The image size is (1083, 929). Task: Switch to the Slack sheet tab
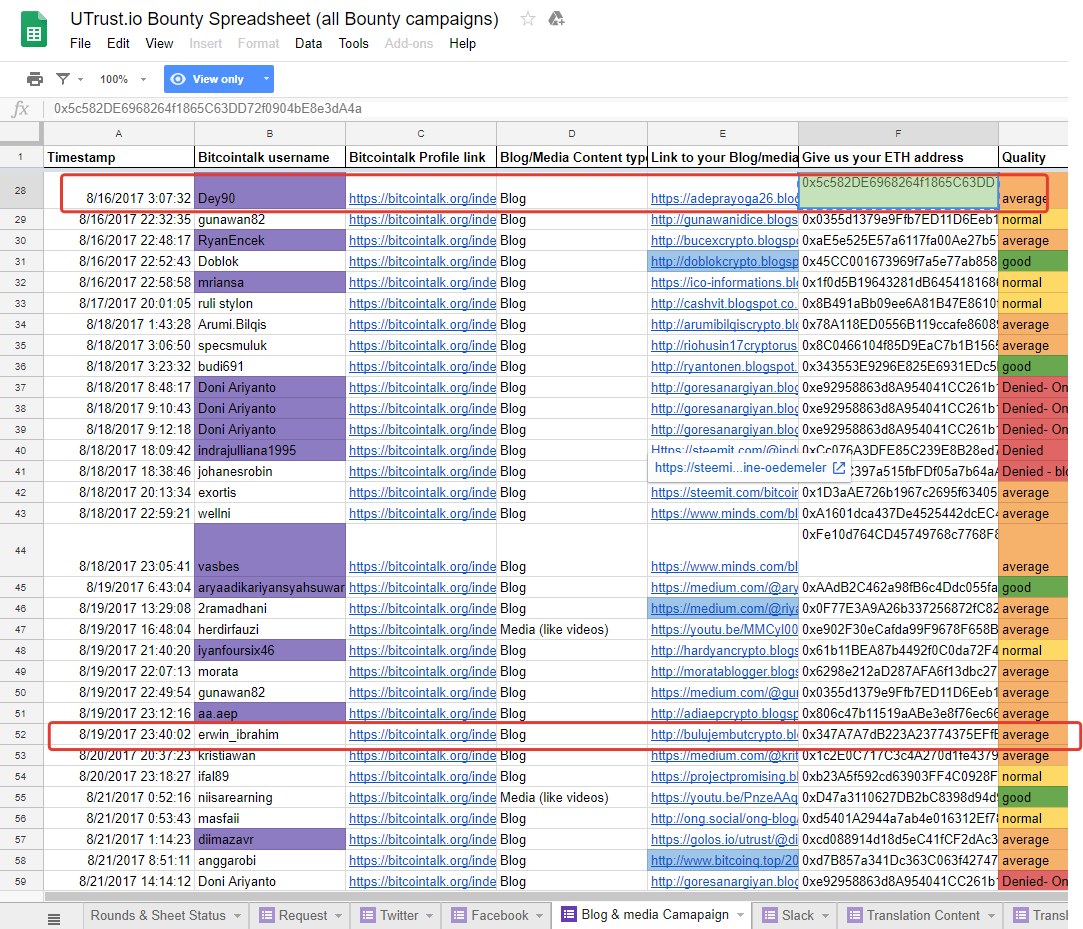coord(797,915)
